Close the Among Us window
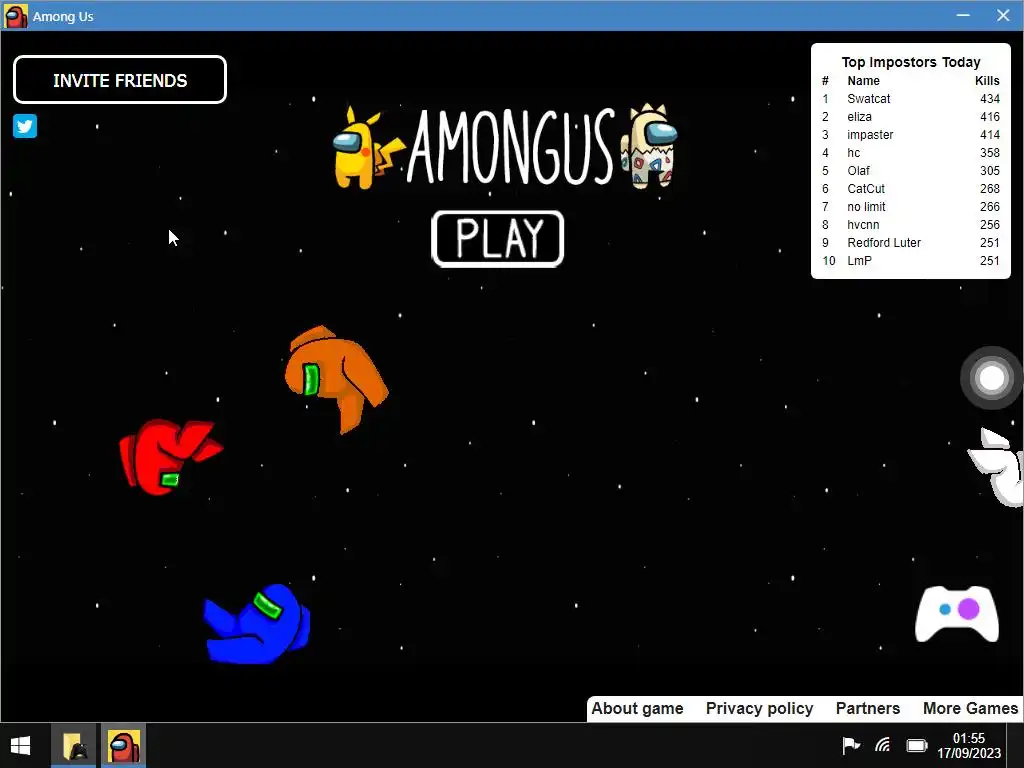The width and height of the screenshot is (1024, 768). (1003, 15)
